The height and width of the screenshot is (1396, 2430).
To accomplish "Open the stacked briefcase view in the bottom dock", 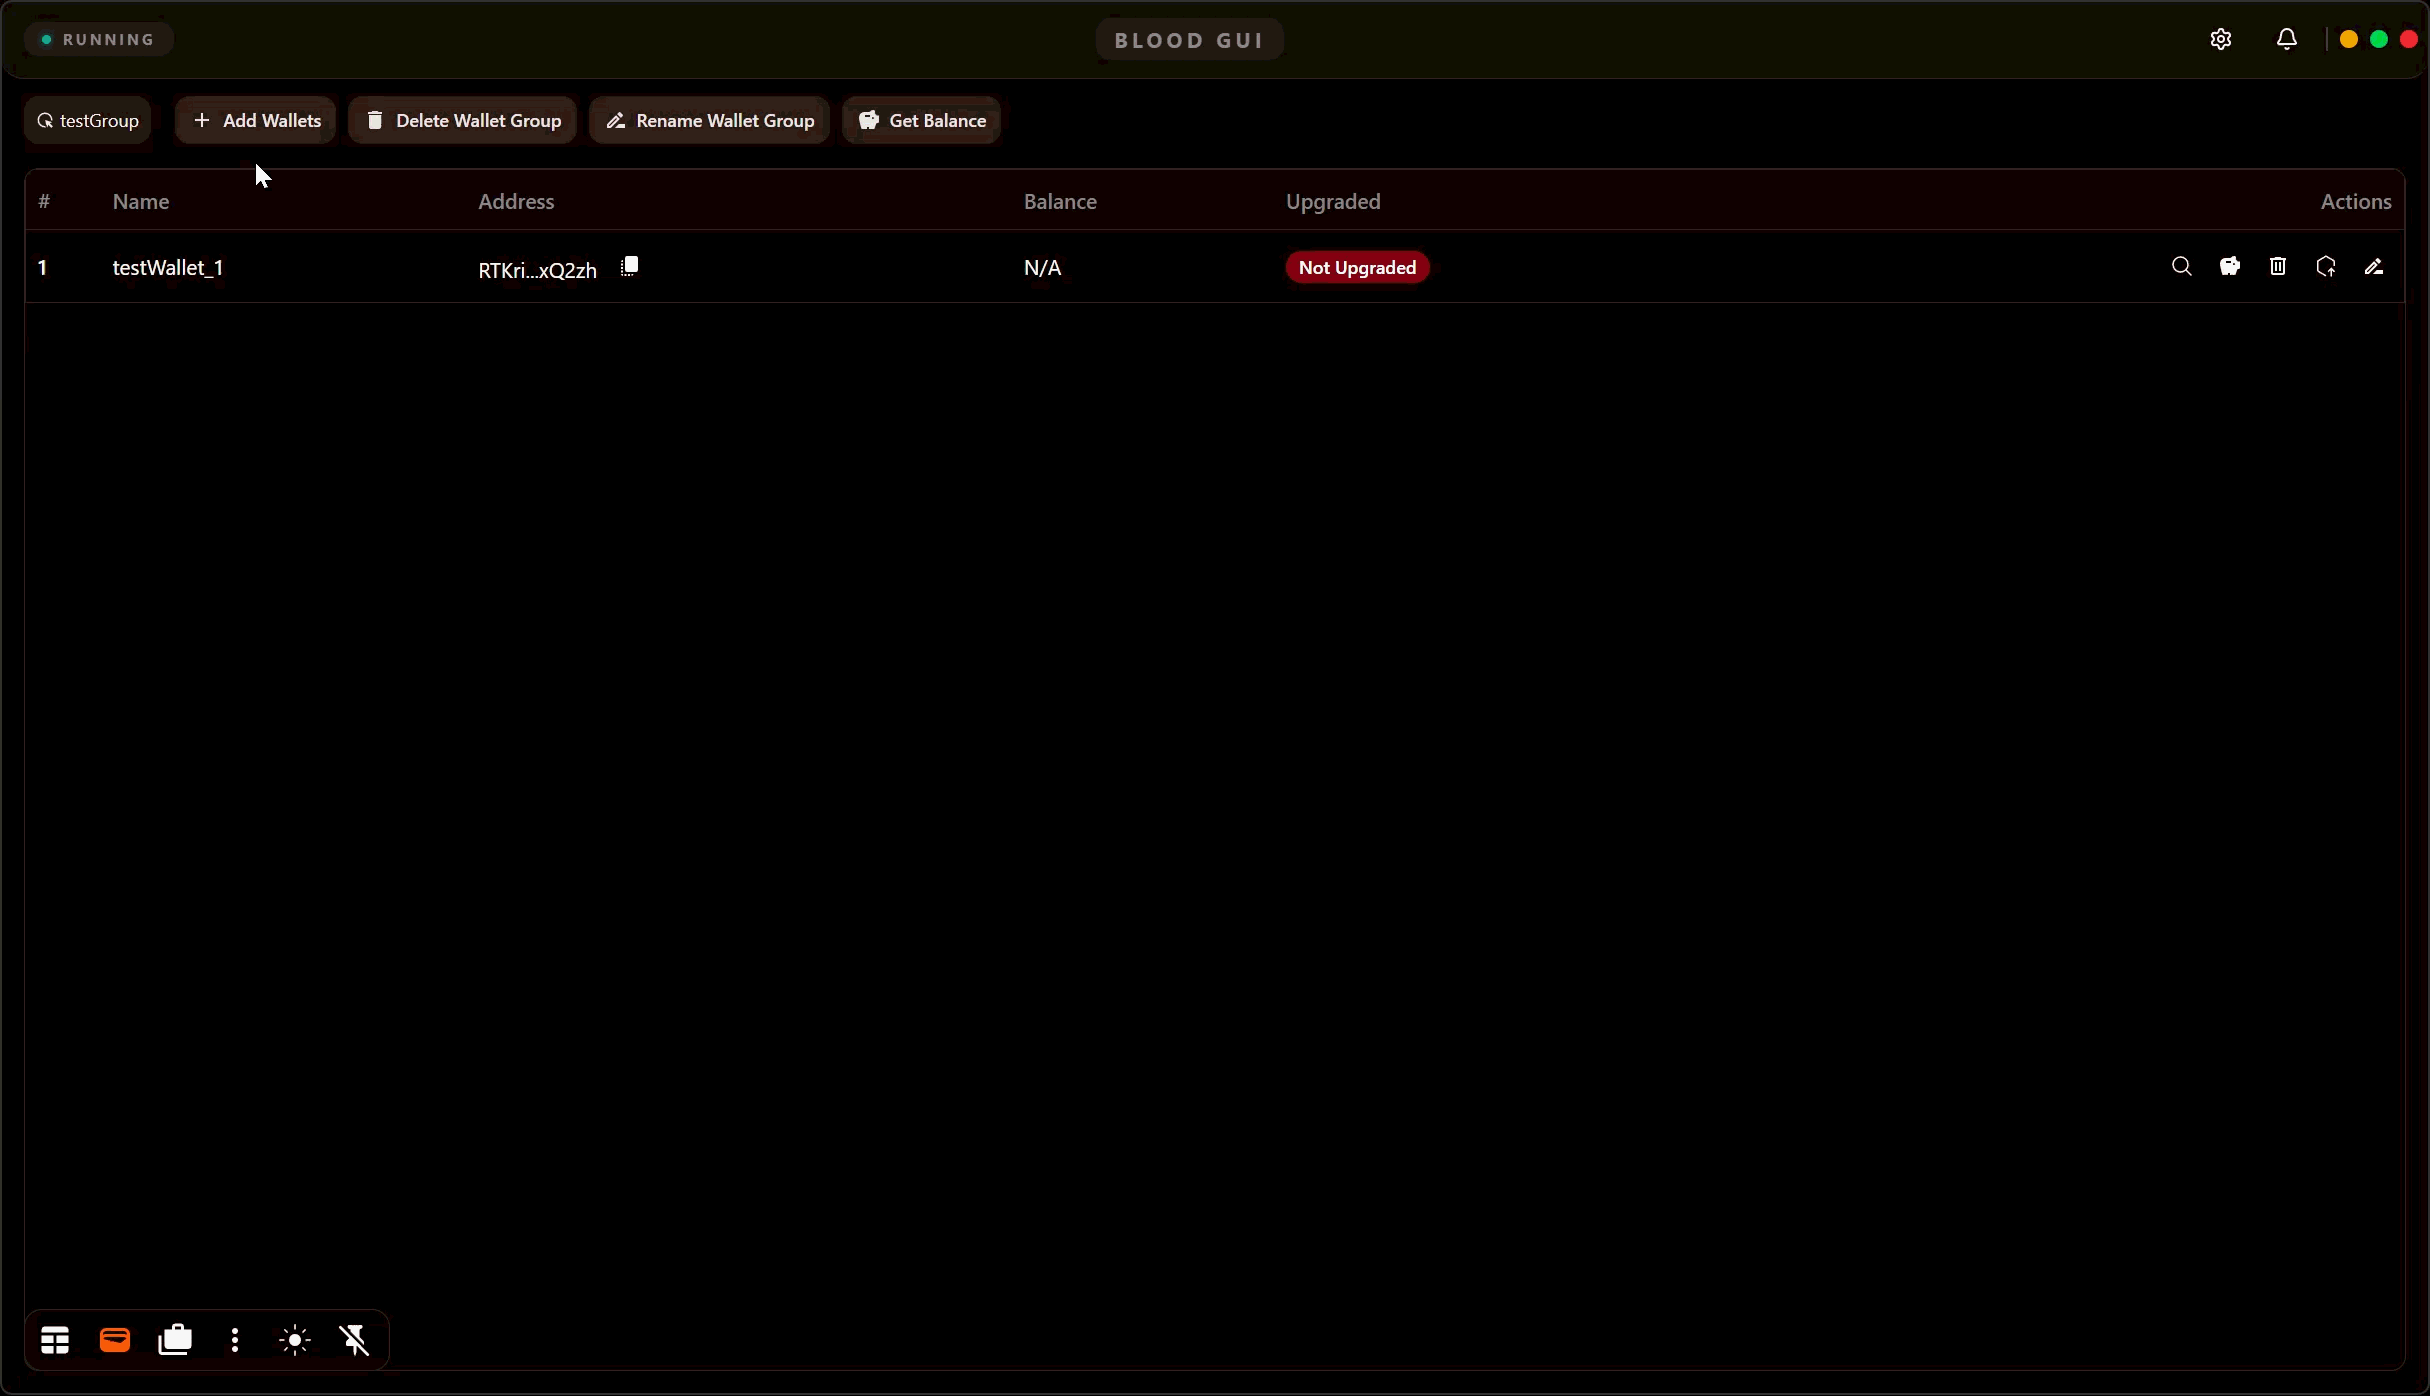I will pyautogui.click(x=175, y=1339).
